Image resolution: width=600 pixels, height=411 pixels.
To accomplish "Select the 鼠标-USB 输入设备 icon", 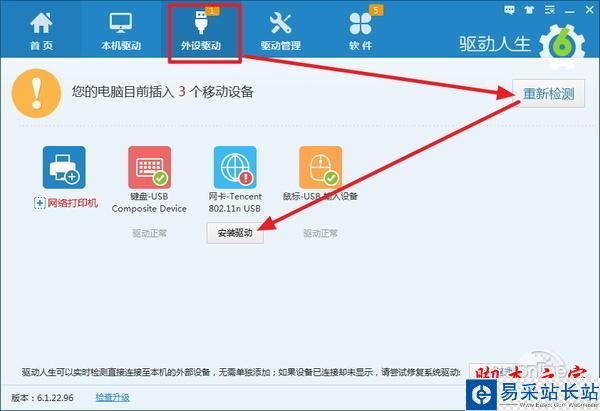I will (321, 167).
